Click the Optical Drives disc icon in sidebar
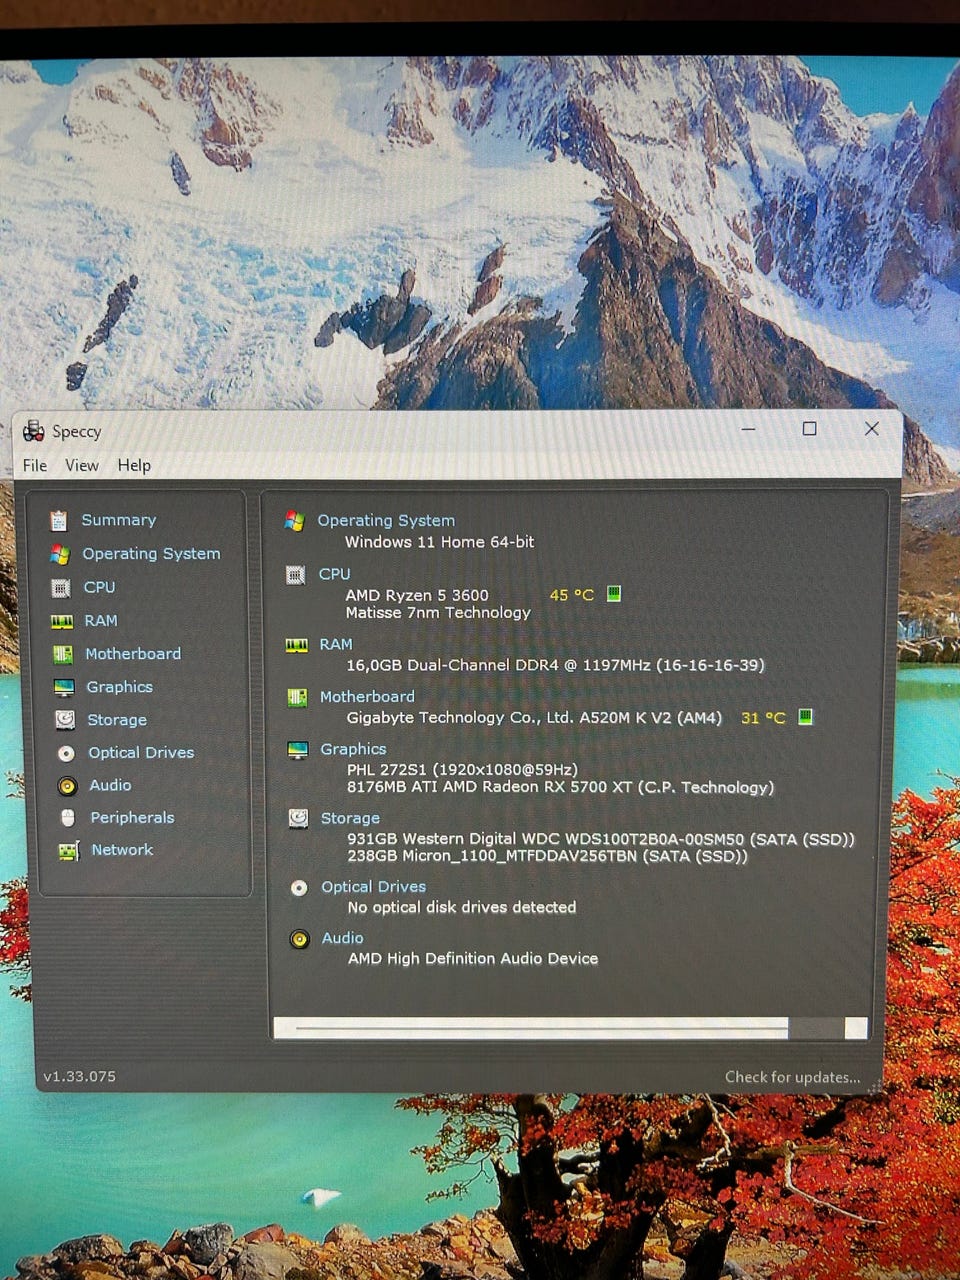This screenshot has height=1280, width=960. click(66, 753)
